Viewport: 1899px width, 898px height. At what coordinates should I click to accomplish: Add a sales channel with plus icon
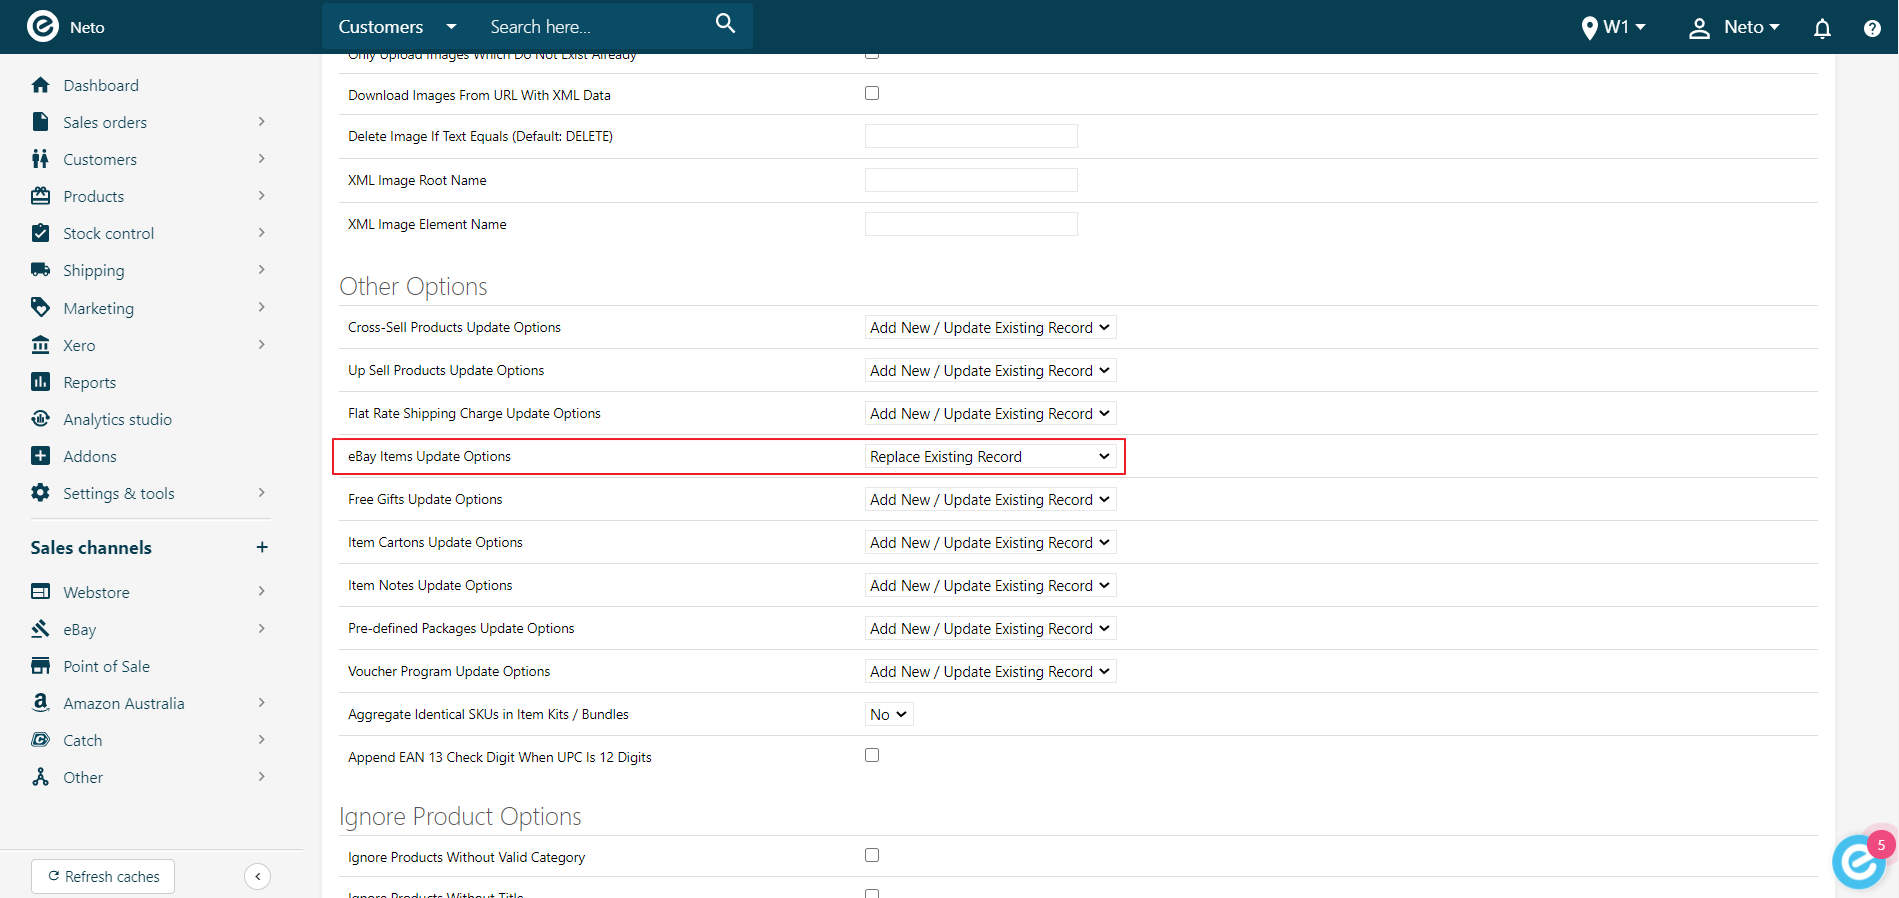[262, 547]
